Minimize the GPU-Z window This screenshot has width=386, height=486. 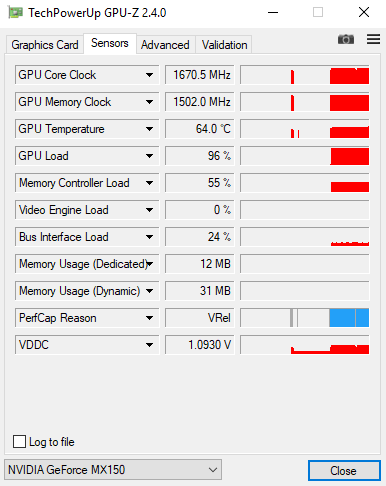click(273, 13)
